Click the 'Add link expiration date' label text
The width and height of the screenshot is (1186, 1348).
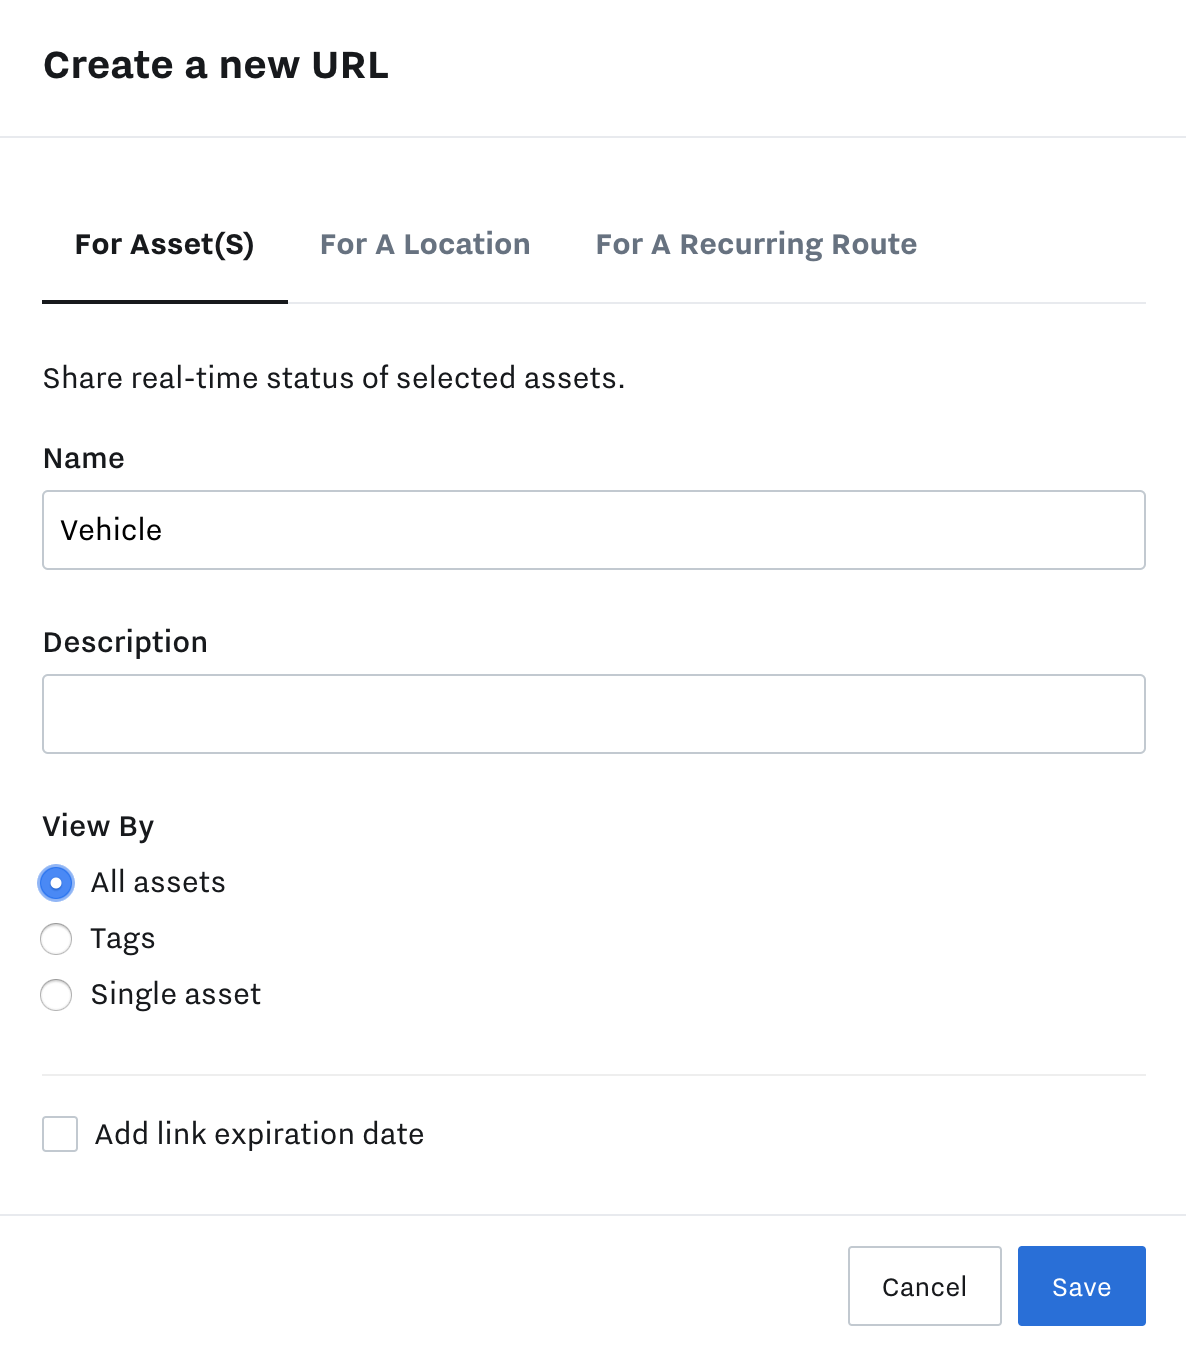coord(259,1134)
